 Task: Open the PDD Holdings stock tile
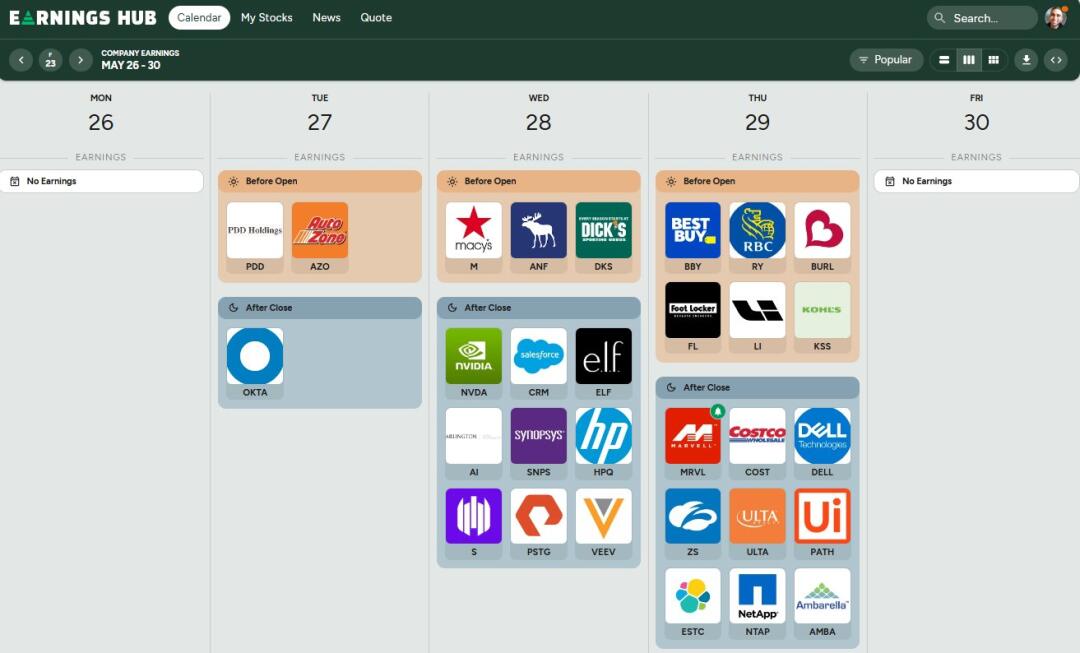coord(255,238)
